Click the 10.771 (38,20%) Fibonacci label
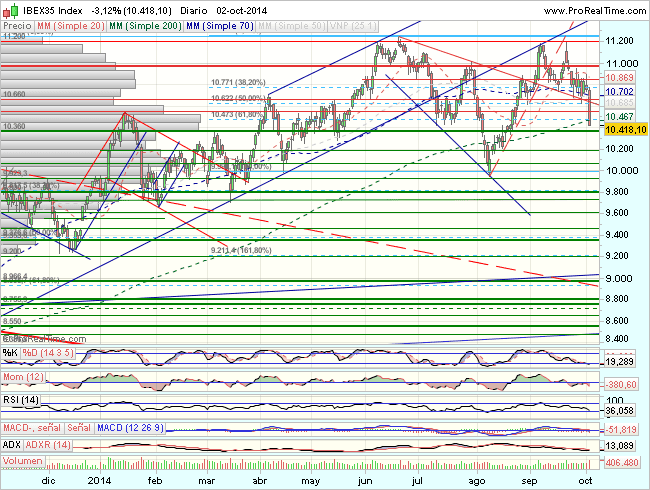The image size is (650, 490). [x=238, y=82]
